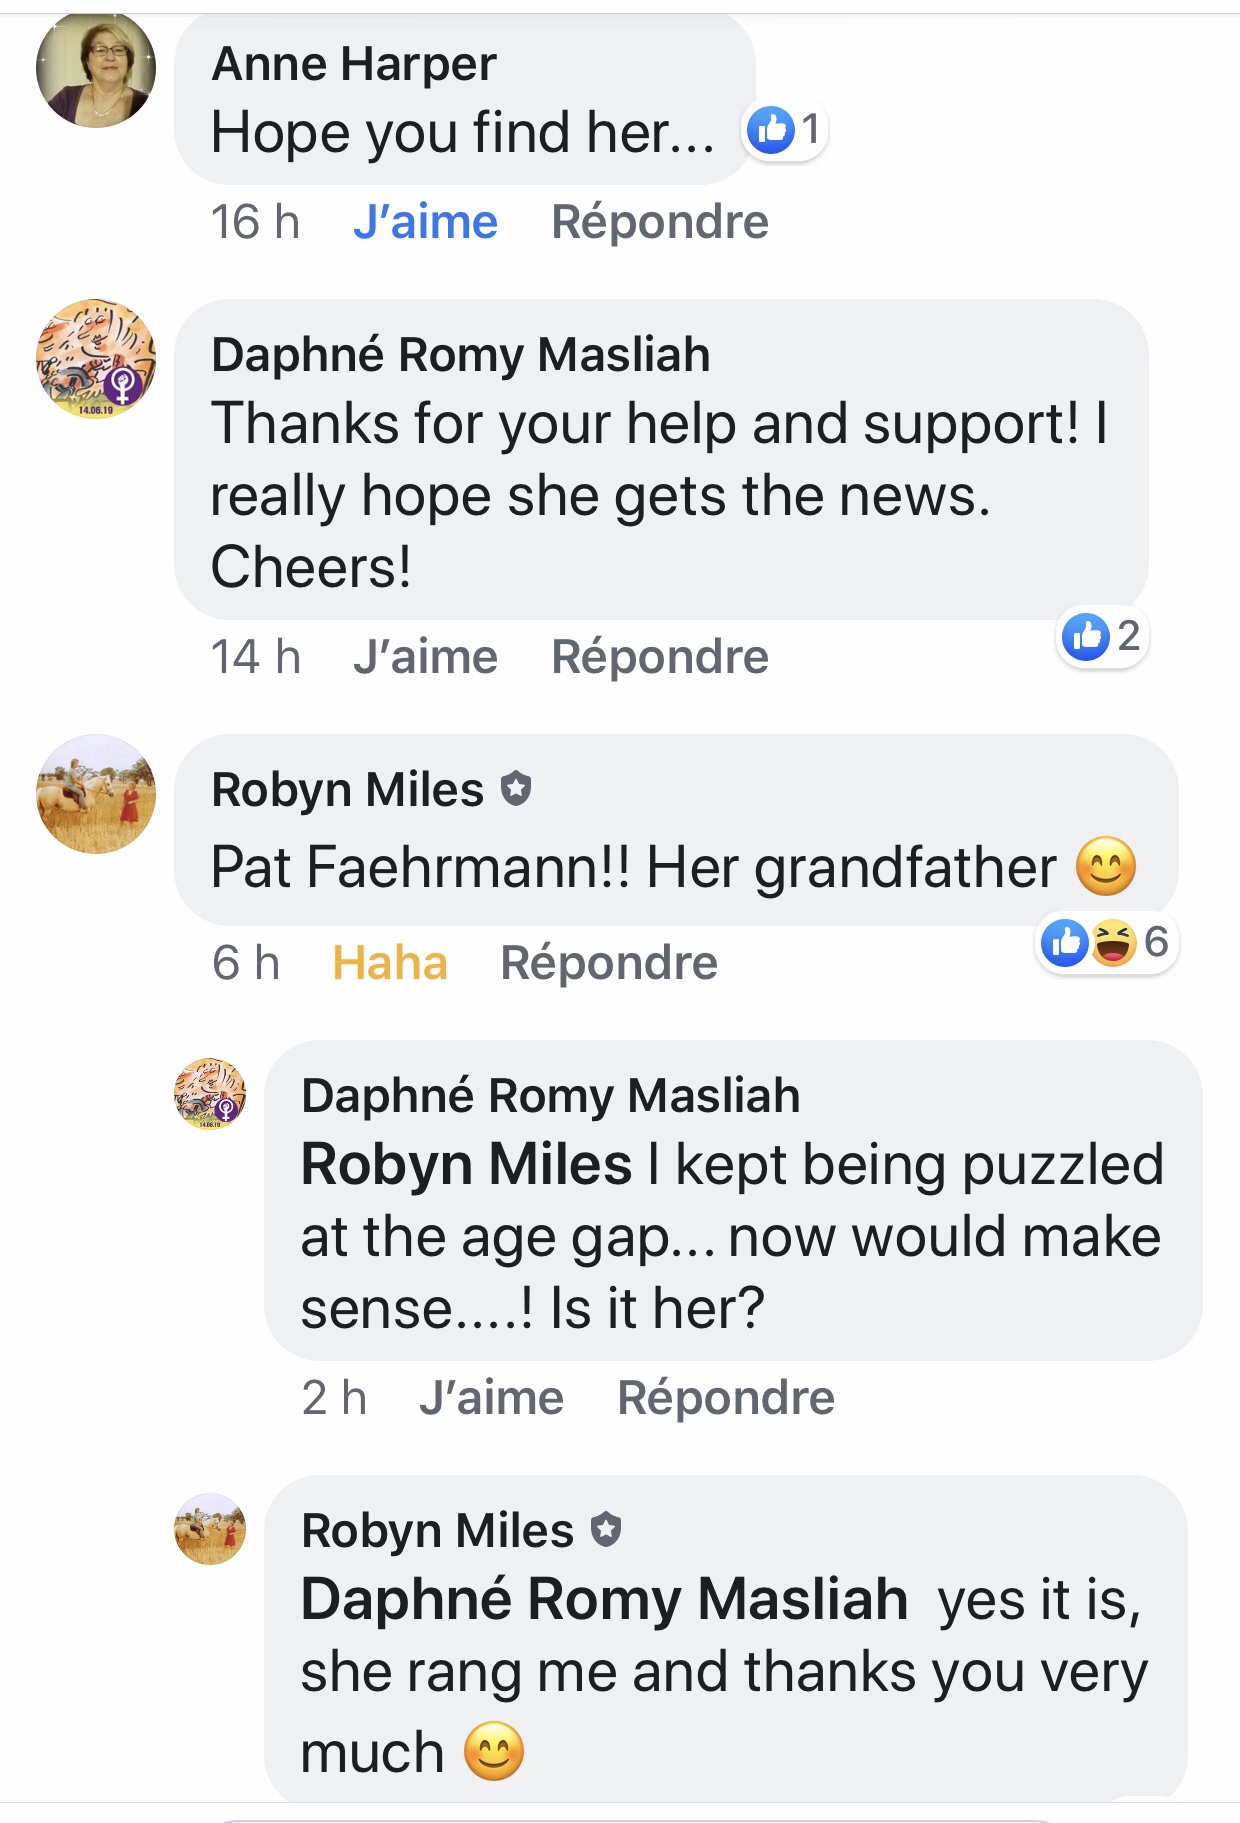
Task: Tap the like reaction count on Anne Harper's comment
Action: 785,130
